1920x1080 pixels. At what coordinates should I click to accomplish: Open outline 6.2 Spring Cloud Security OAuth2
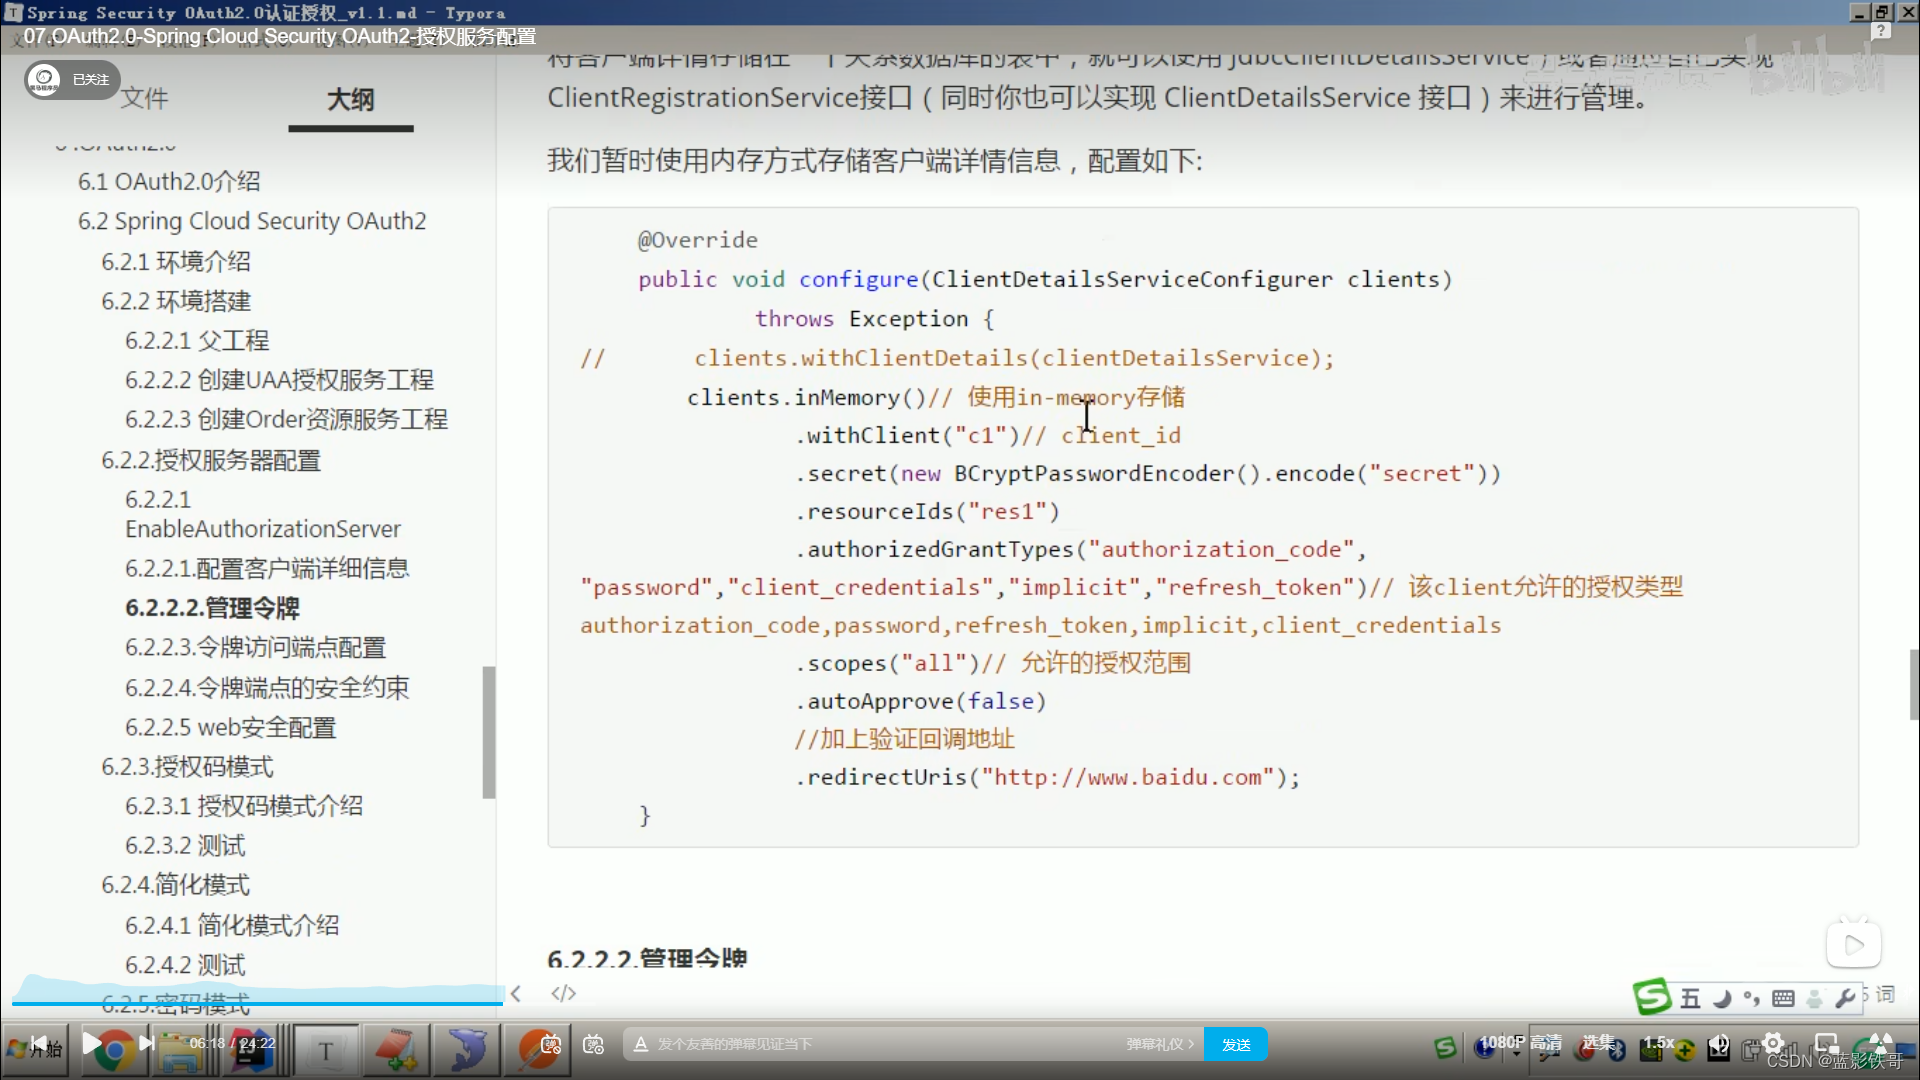click(x=252, y=221)
